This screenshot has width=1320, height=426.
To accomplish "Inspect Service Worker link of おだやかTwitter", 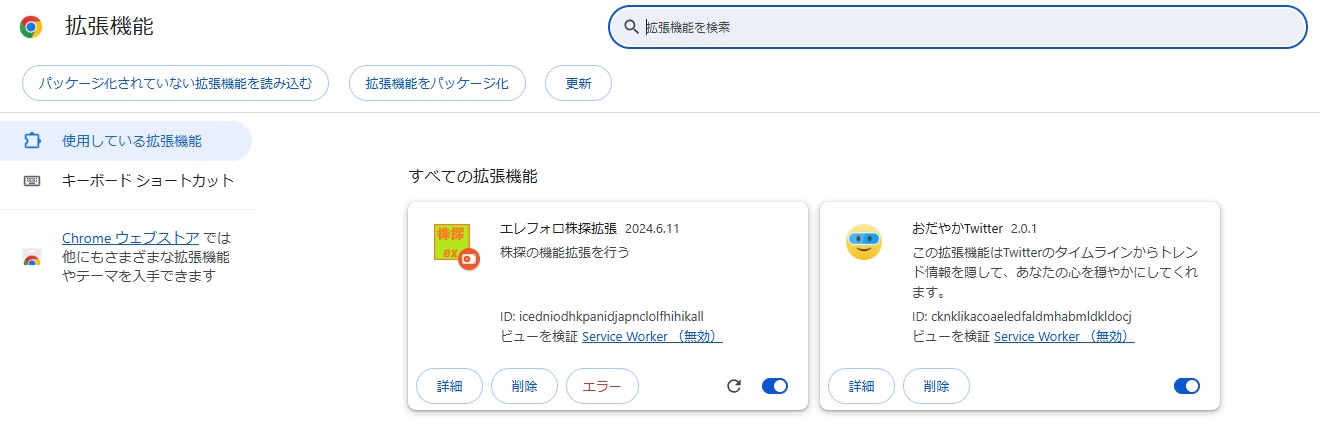I will click(1064, 337).
